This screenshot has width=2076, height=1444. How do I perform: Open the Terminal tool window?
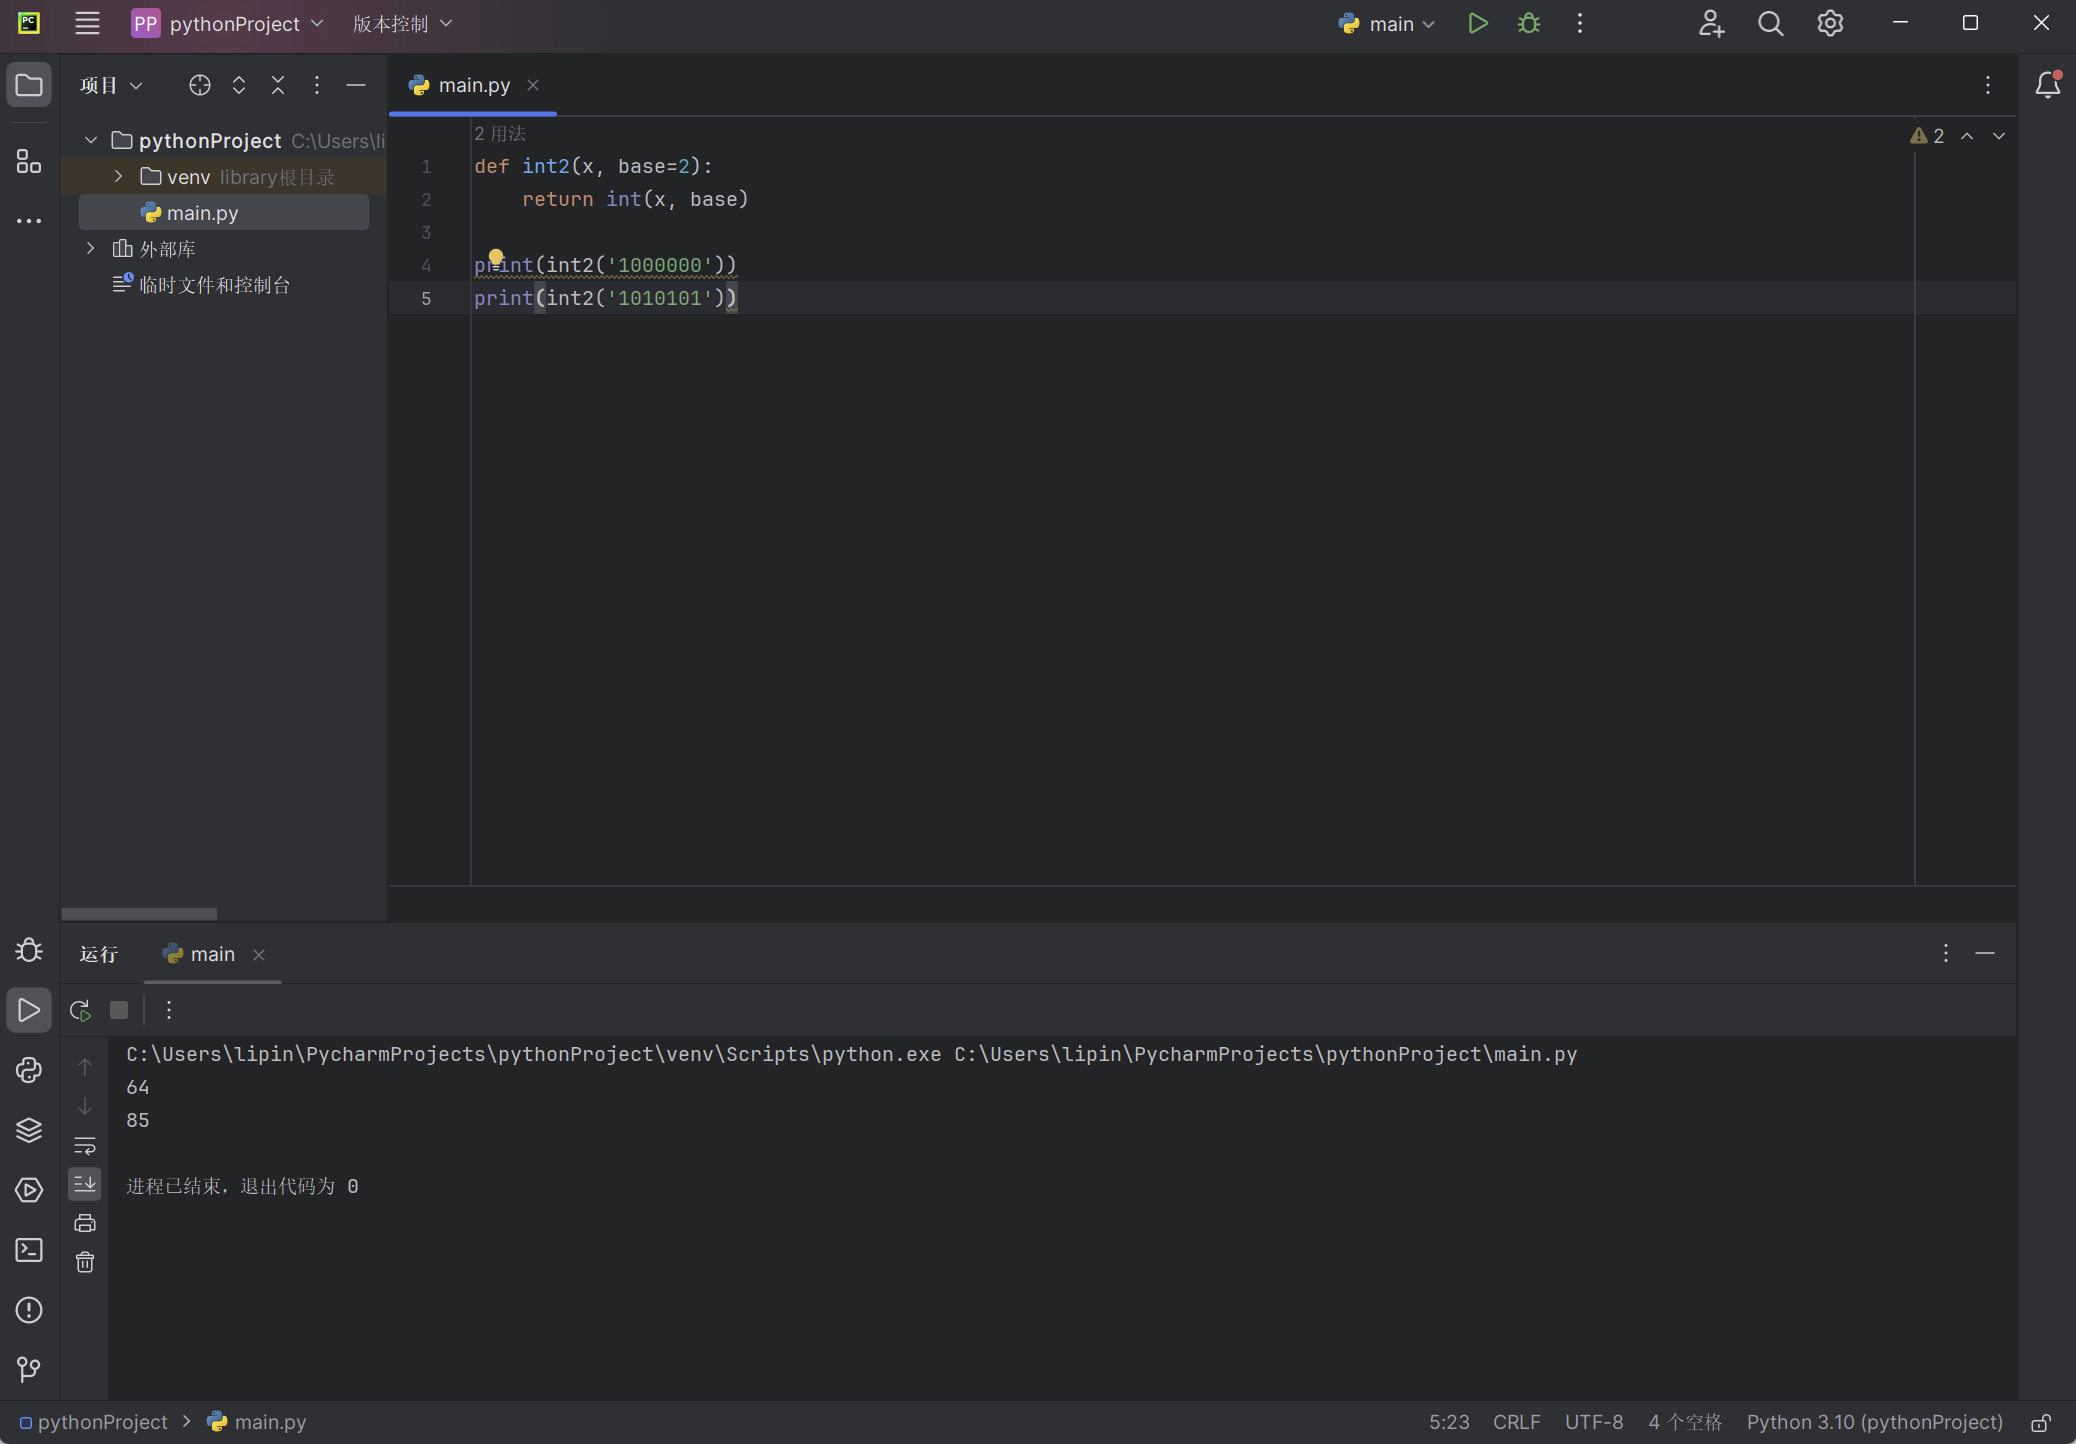pos(29,1250)
